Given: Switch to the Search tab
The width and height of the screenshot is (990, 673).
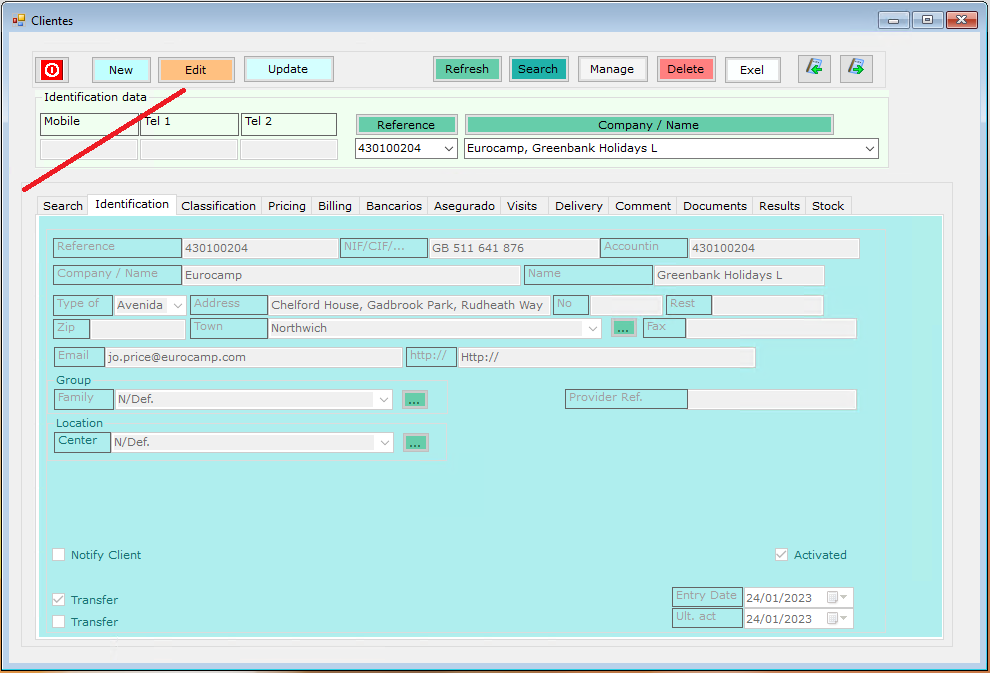Looking at the screenshot, I should (63, 206).
